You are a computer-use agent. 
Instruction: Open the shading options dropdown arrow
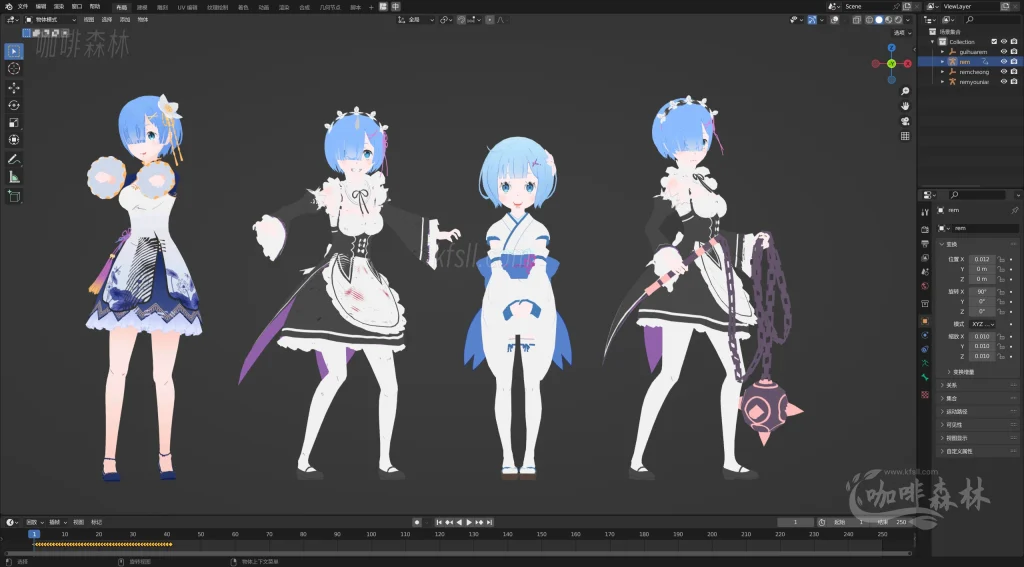point(908,20)
